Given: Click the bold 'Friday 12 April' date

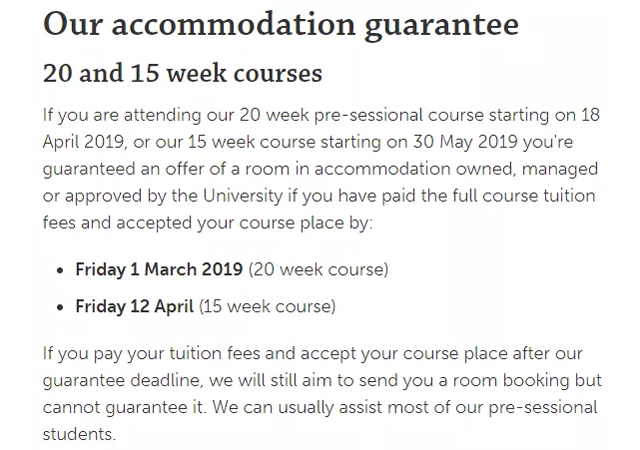Looking at the screenshot, I should [136, 306].
